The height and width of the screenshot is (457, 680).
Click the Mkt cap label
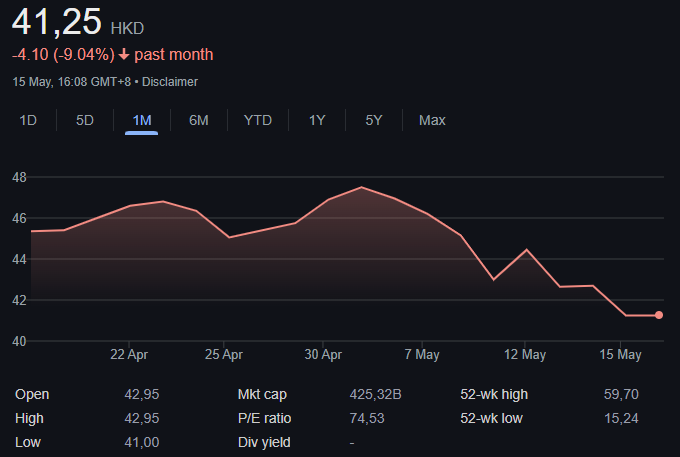[x=262, y=395]
